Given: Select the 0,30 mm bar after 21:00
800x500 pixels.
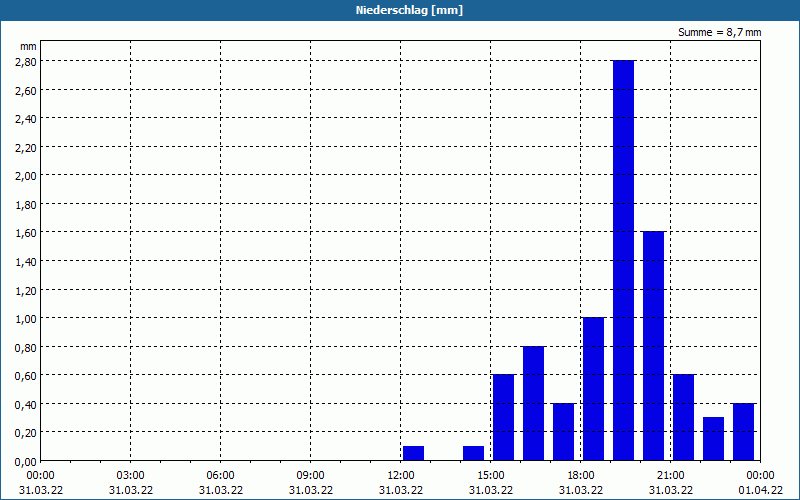Looking at the screenshot, I should pyautogui.click(x=713, y=439).
